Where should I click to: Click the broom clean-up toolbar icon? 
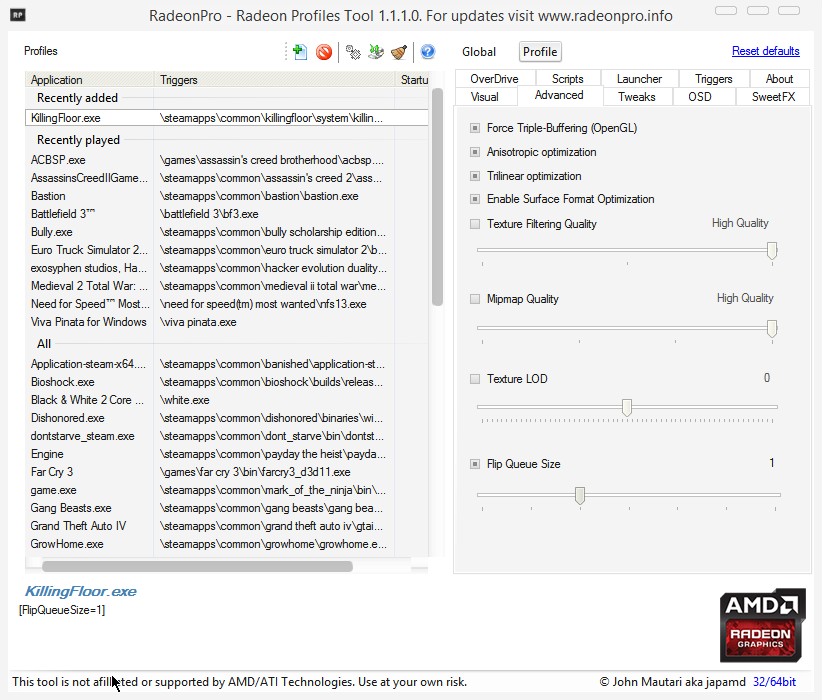tap(399, 52)
